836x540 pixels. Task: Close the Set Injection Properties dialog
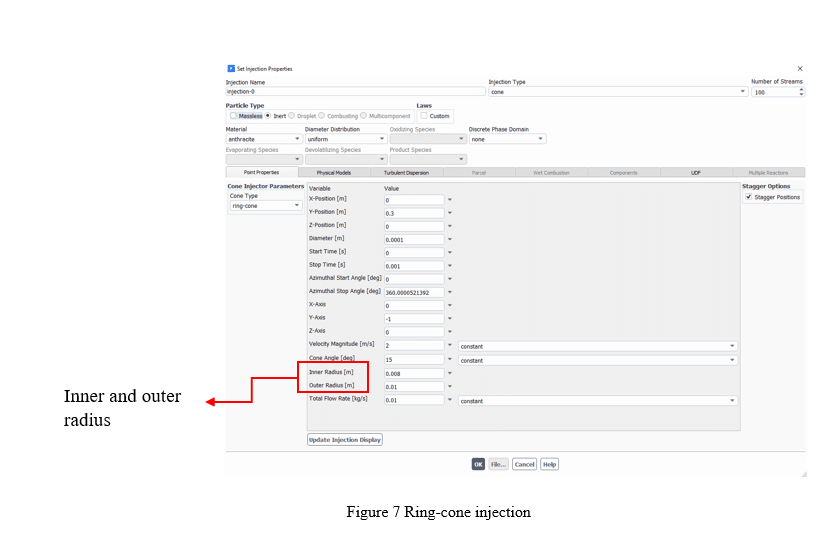[x=799, y=68]
